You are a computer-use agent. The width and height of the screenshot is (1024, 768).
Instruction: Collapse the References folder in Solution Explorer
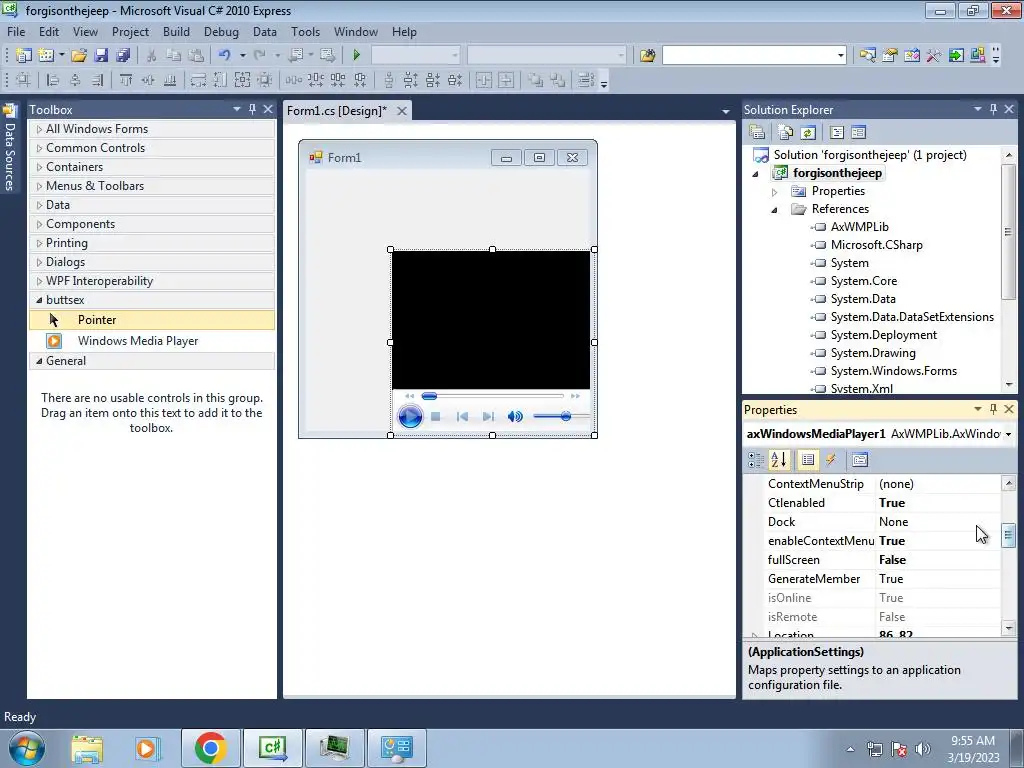coord(775,210)
